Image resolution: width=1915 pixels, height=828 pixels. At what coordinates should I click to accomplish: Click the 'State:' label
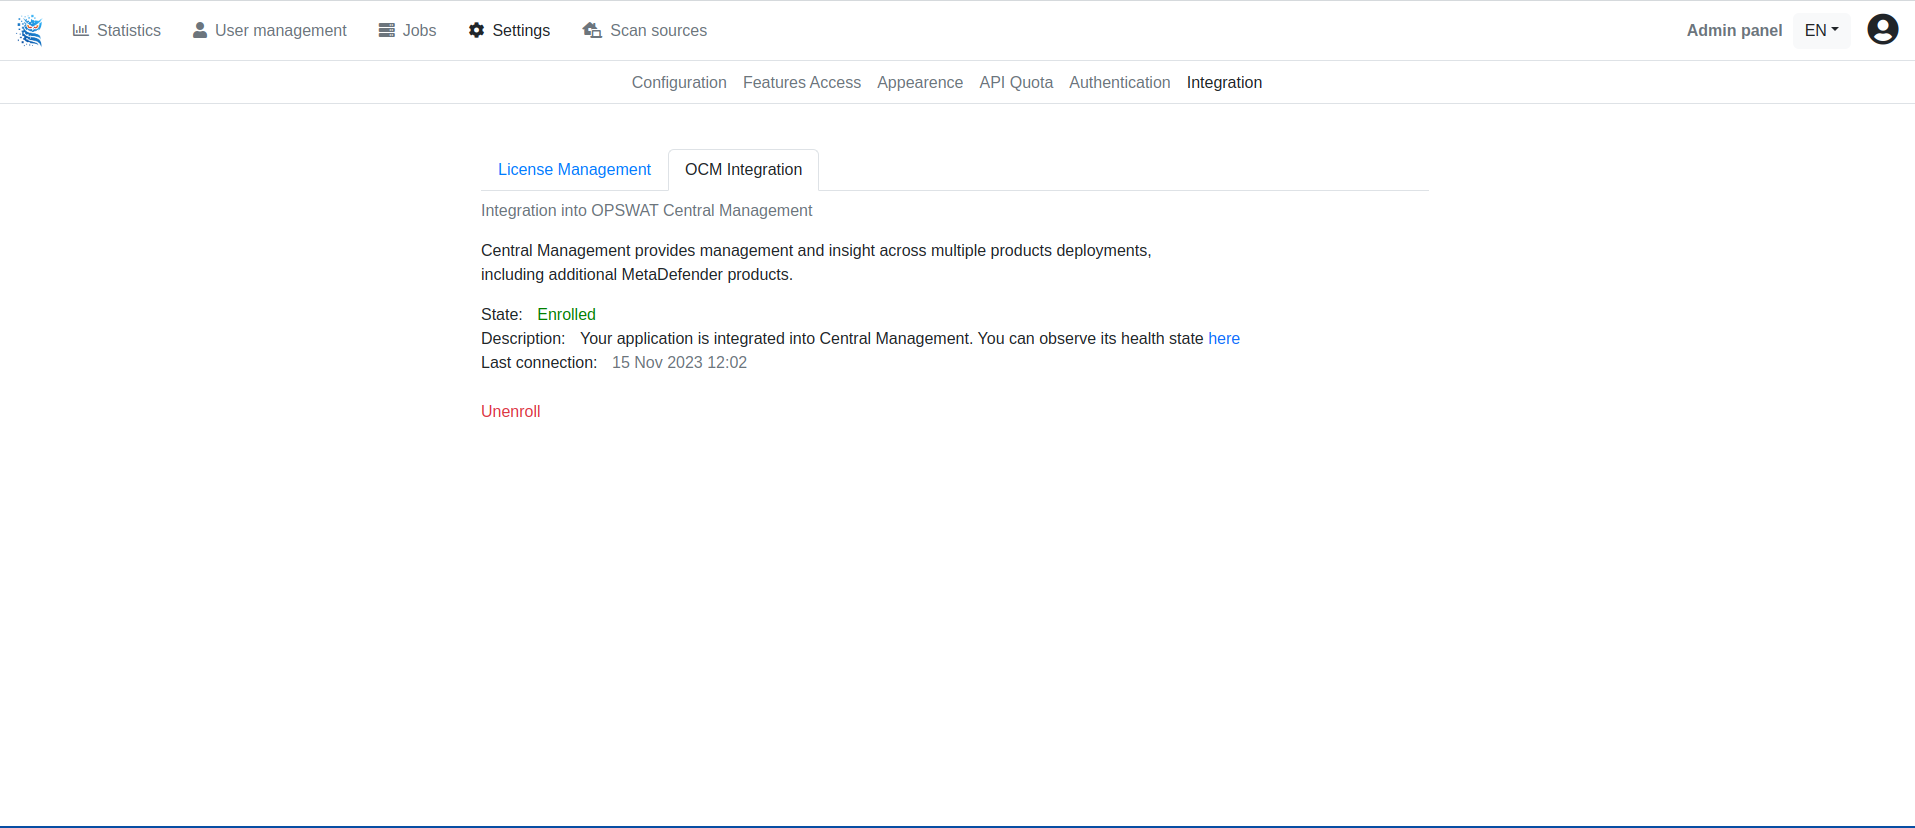coord(501,314)
